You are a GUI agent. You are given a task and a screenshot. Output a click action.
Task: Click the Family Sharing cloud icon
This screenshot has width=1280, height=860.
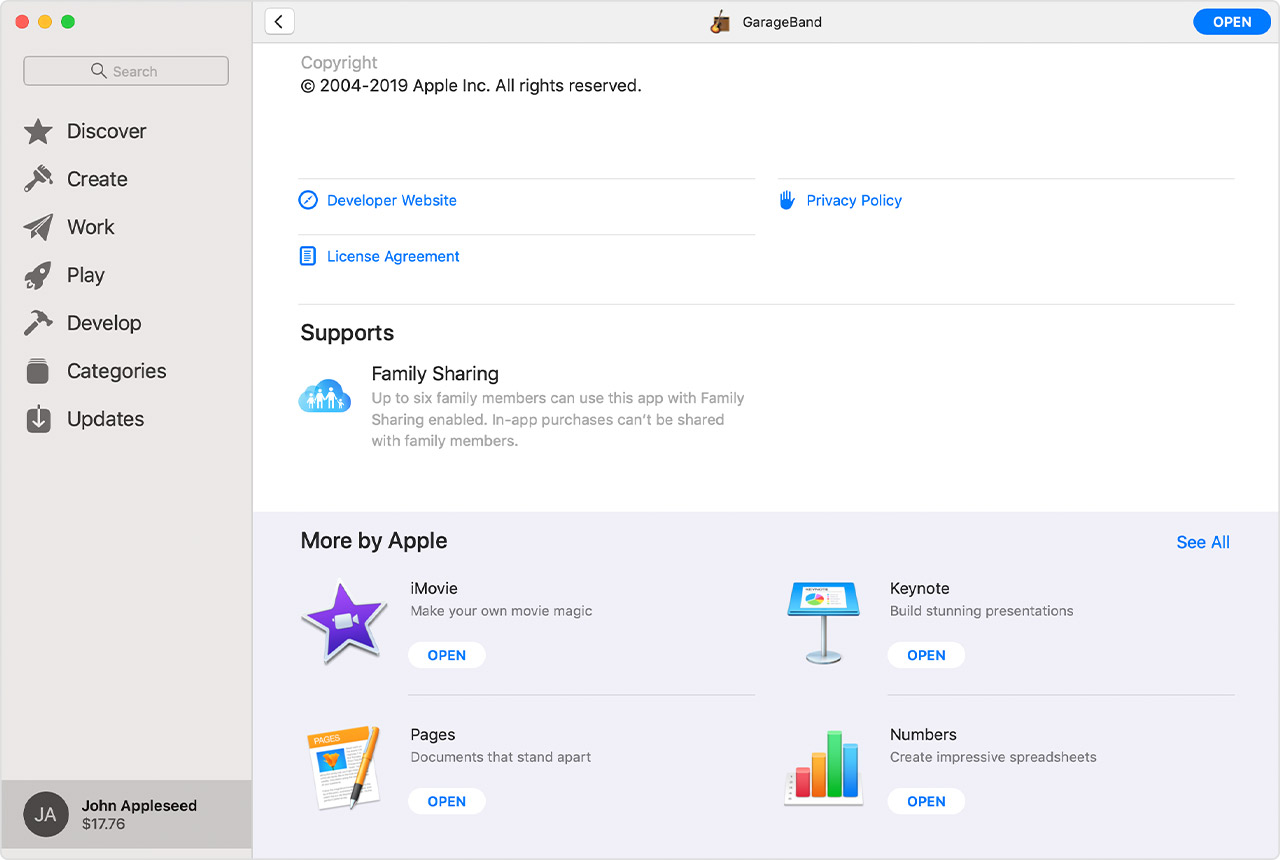click(325, 397)
